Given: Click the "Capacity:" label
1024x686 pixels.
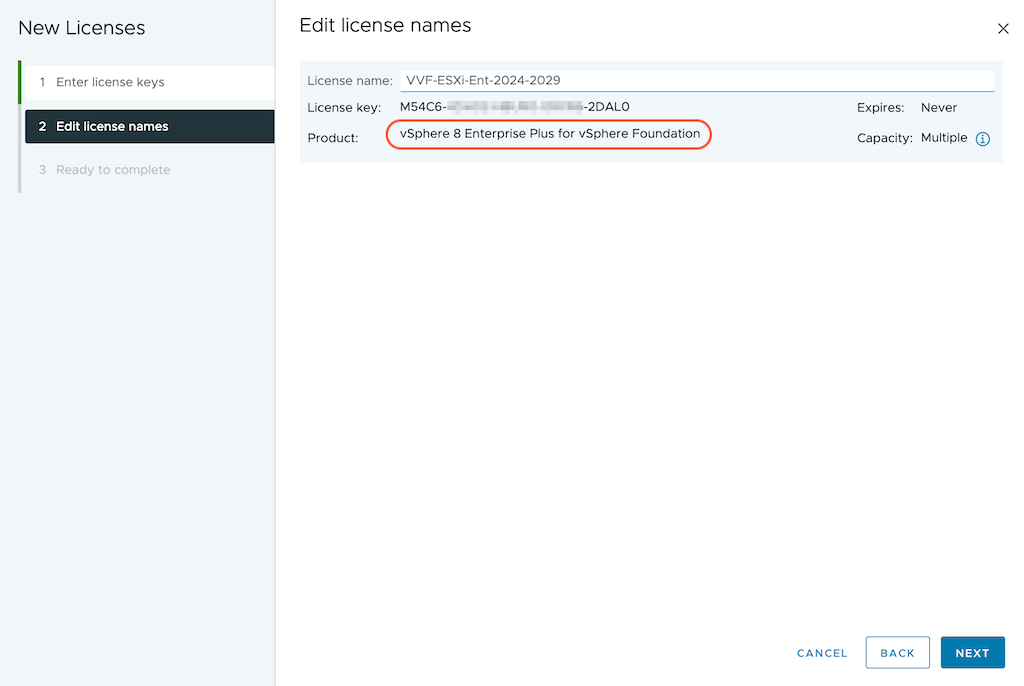Looking at the screenshot, I should point(884,138).
